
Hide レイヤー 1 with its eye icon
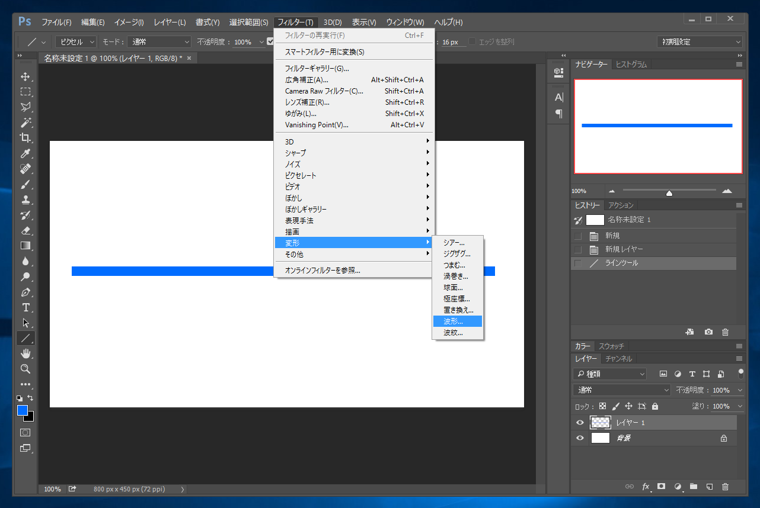pos(580,423)
